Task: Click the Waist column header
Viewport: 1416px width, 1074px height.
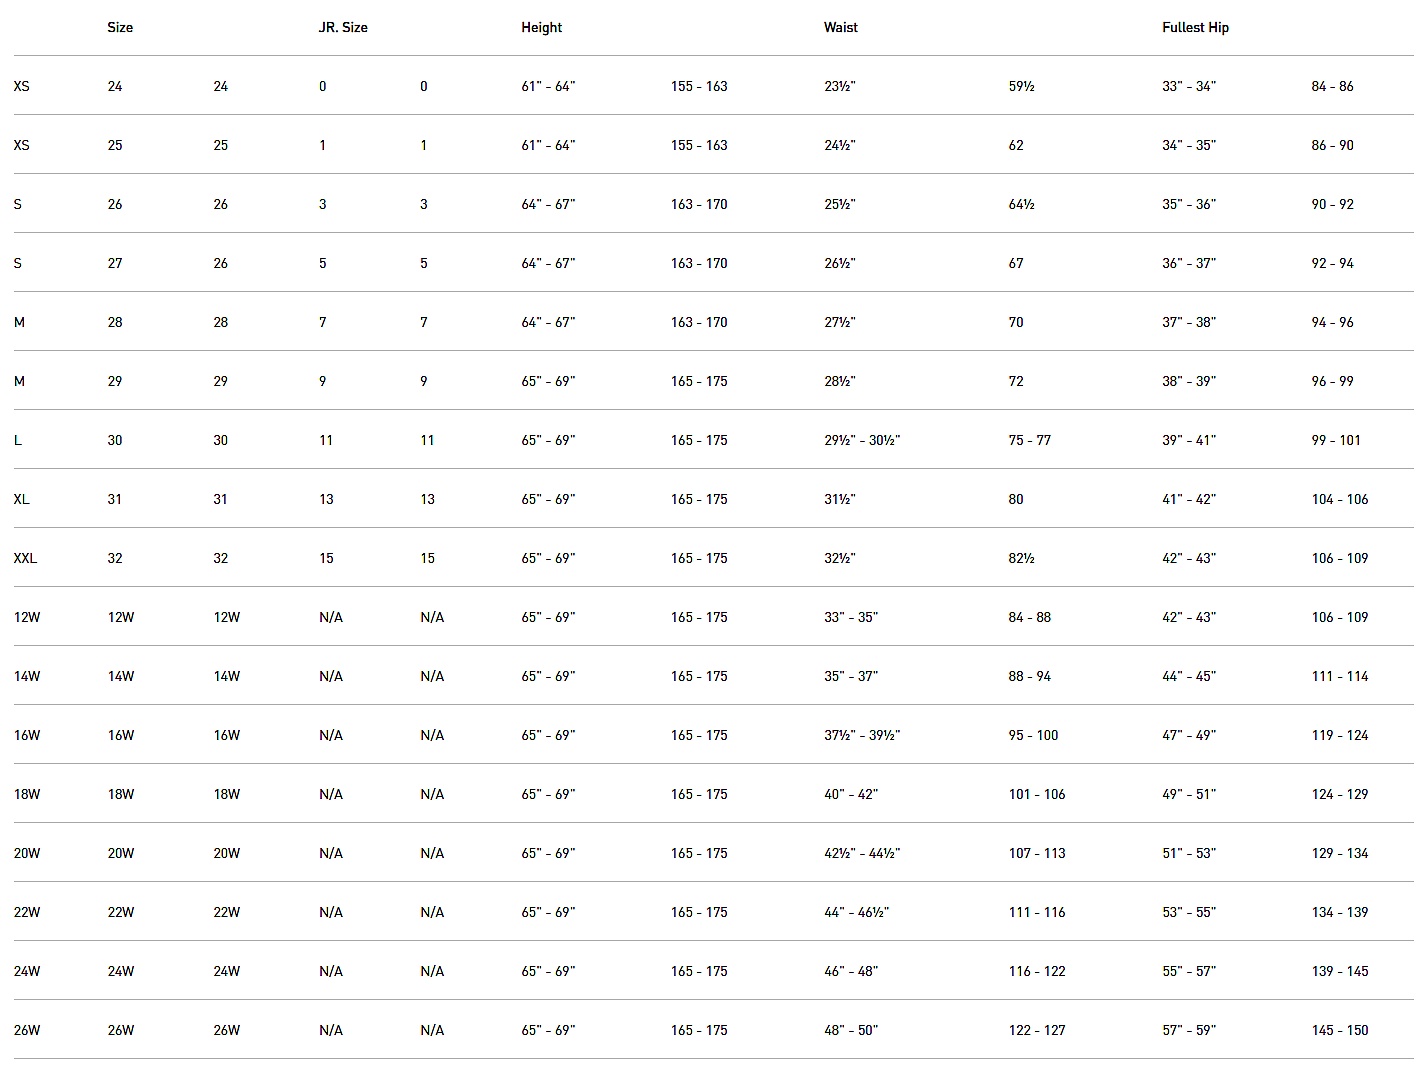Action: click(x=840, y=28)
